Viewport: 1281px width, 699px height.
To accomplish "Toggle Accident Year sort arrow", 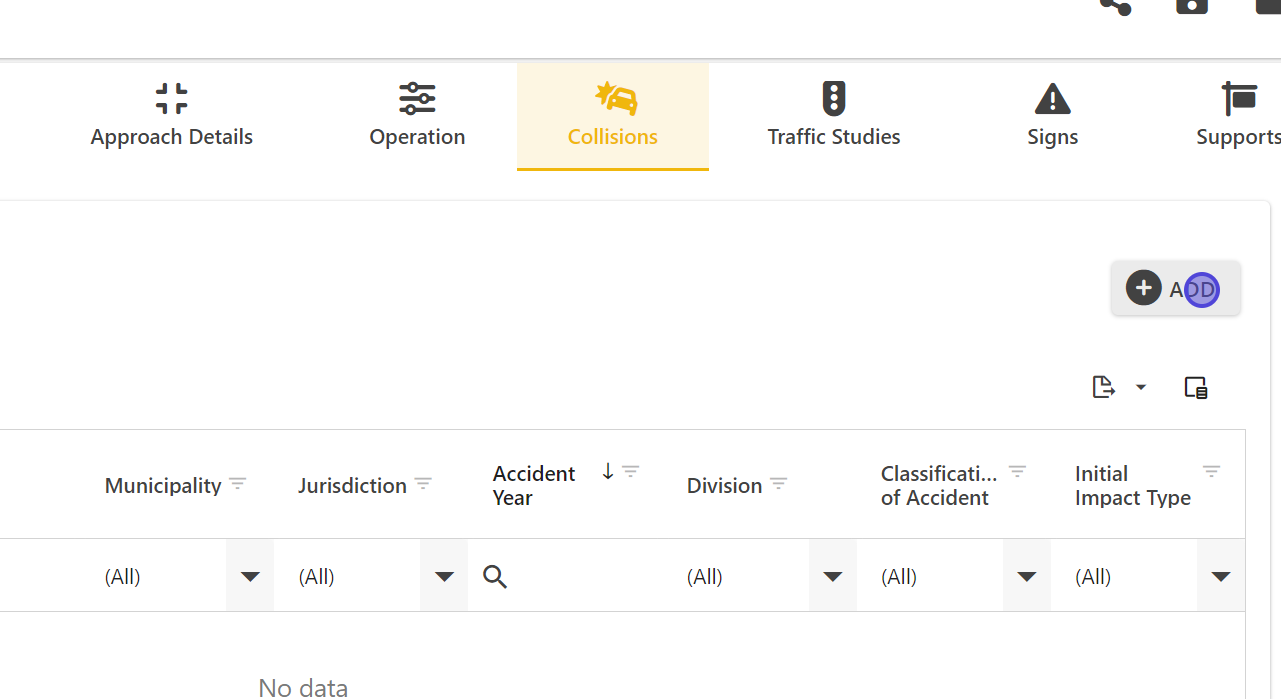I will tap(607, 471).
